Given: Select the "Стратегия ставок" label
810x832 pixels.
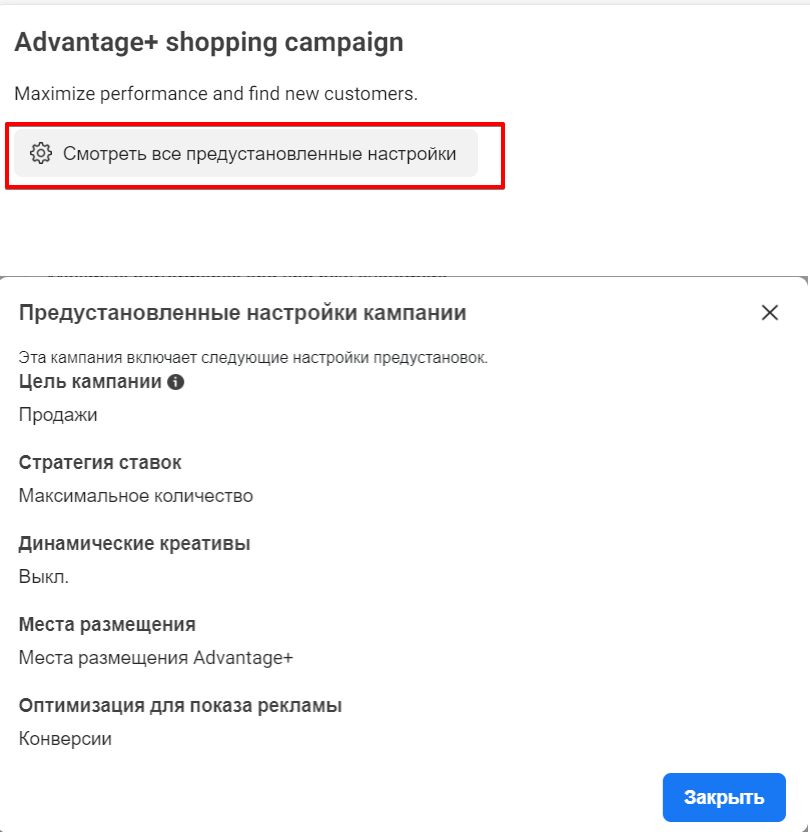Looking at the screenshot, I should (x=100, y=463).
